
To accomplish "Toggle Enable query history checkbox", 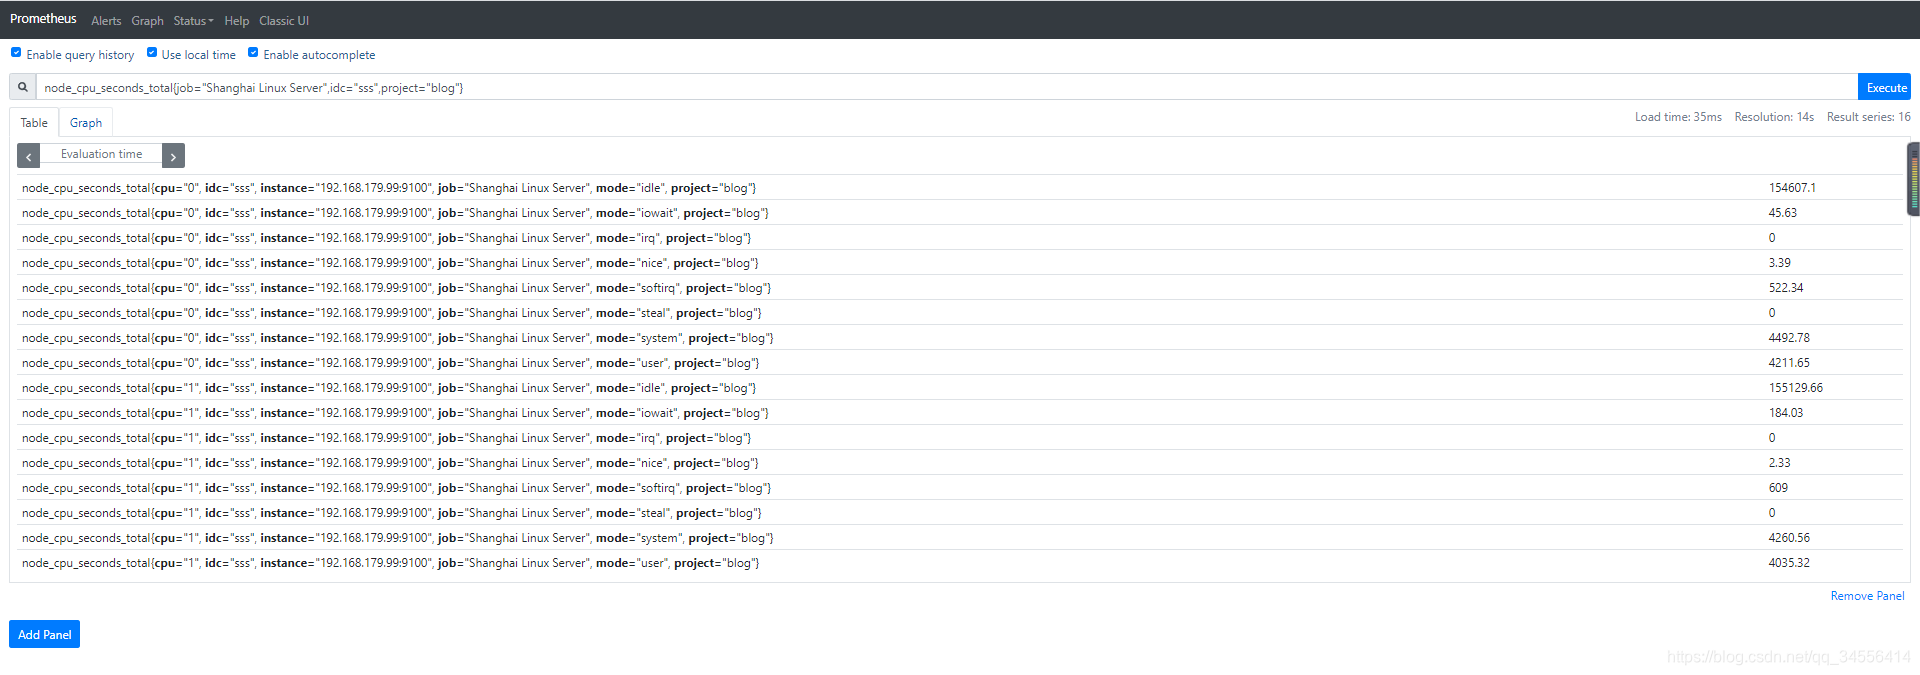I will click(x=16, y=53).
